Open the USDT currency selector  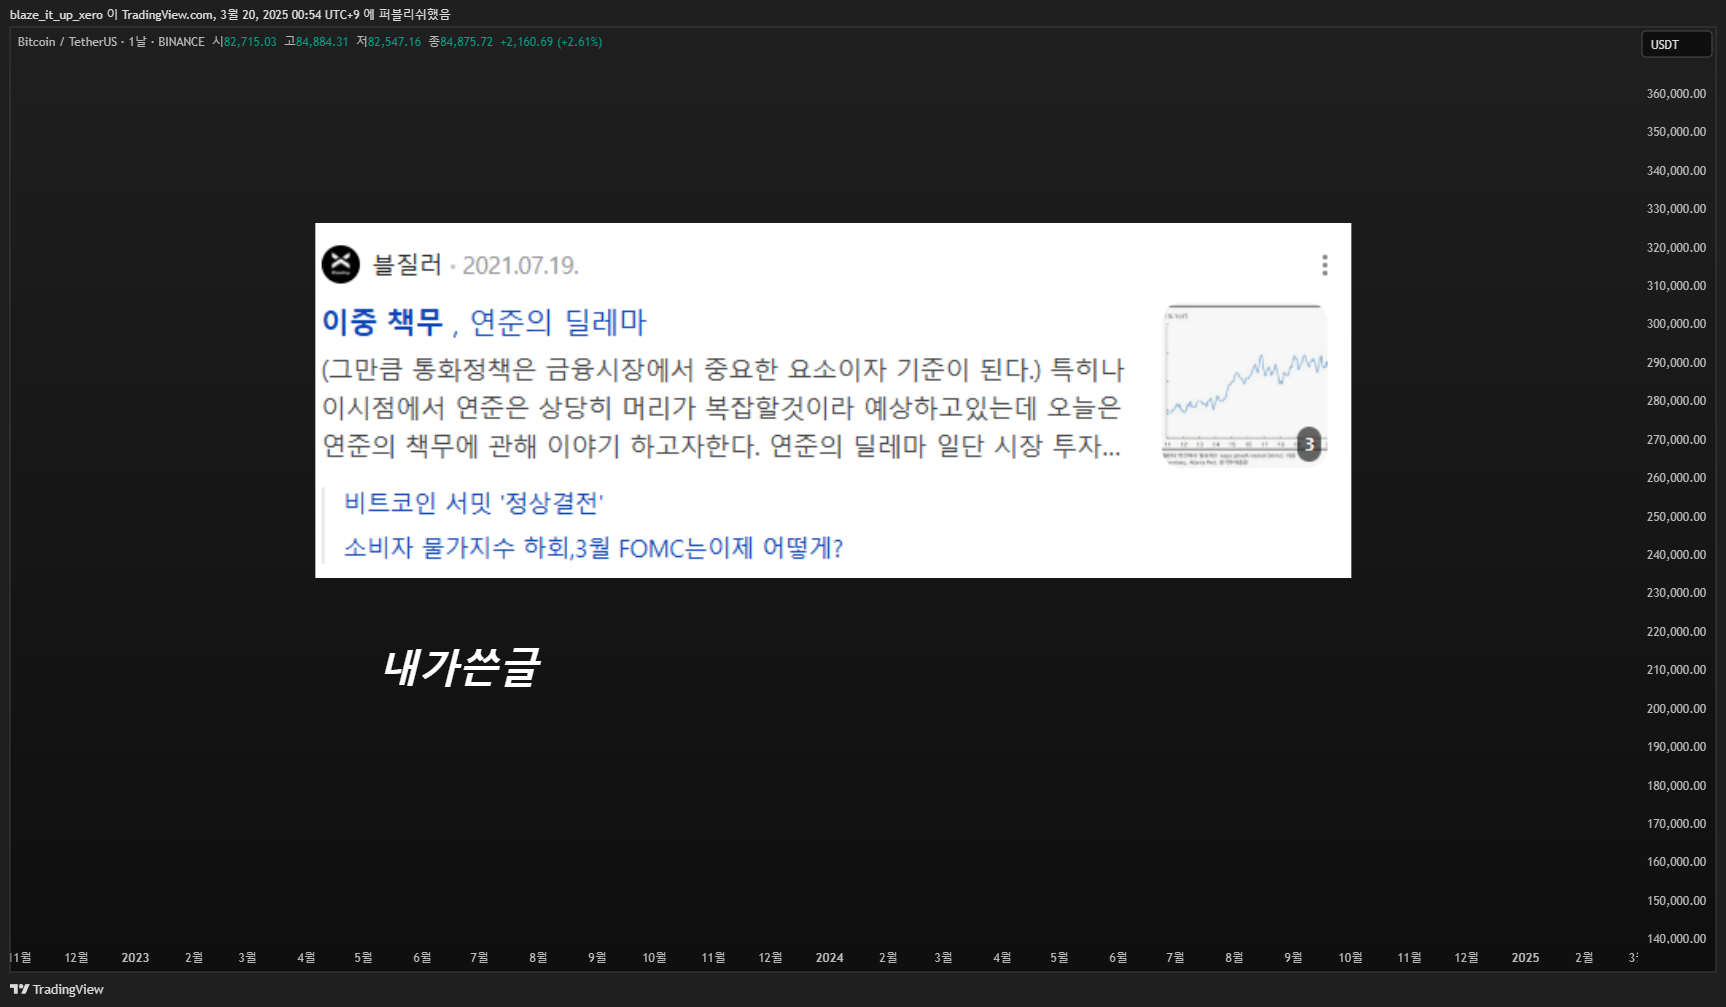[x=1676, y=44]
